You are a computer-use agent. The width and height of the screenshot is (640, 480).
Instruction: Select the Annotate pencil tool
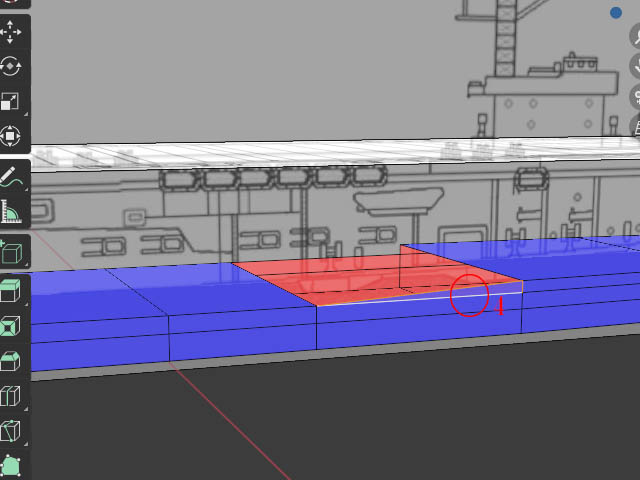click(x=11, y=177)
